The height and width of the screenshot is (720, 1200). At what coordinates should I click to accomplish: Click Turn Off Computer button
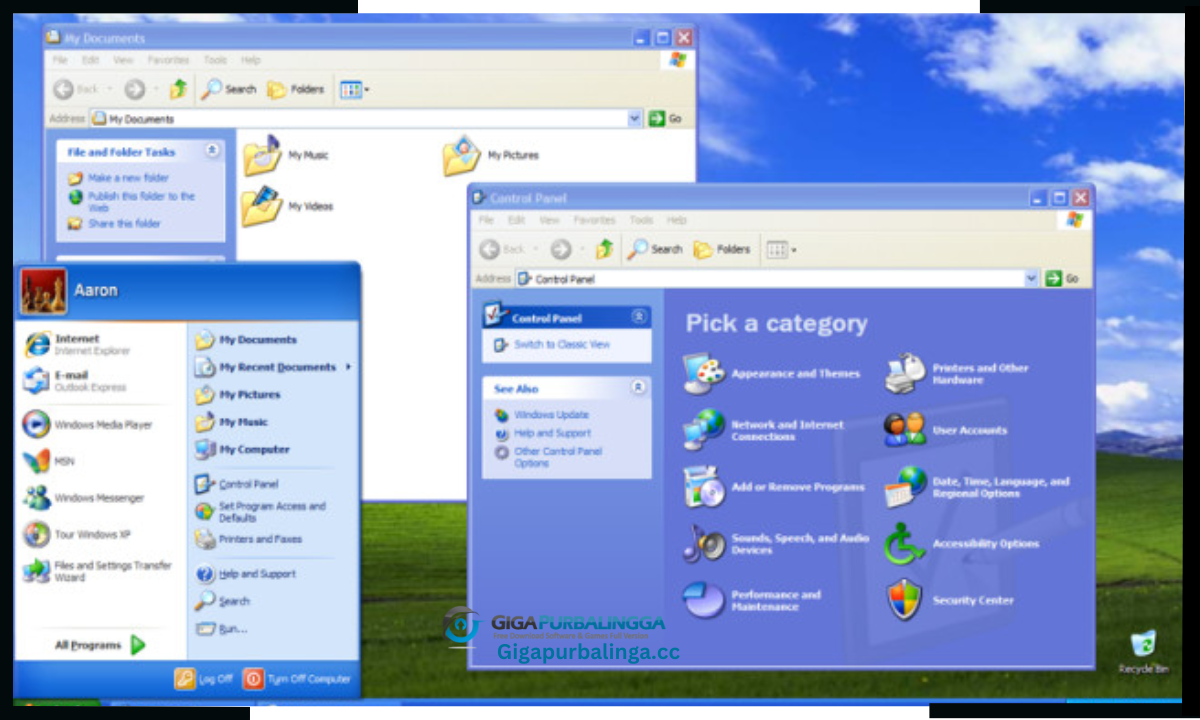pos(298,678)
